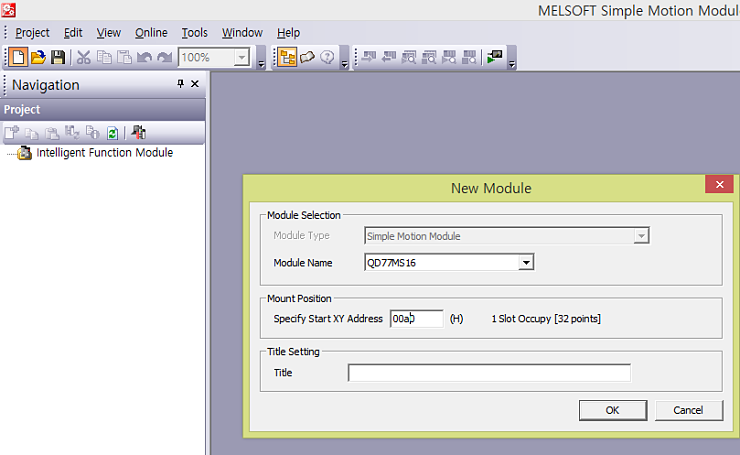Click the Title text field
The width and height of the screenshot is (740, 455).
(x=489, y=372)
